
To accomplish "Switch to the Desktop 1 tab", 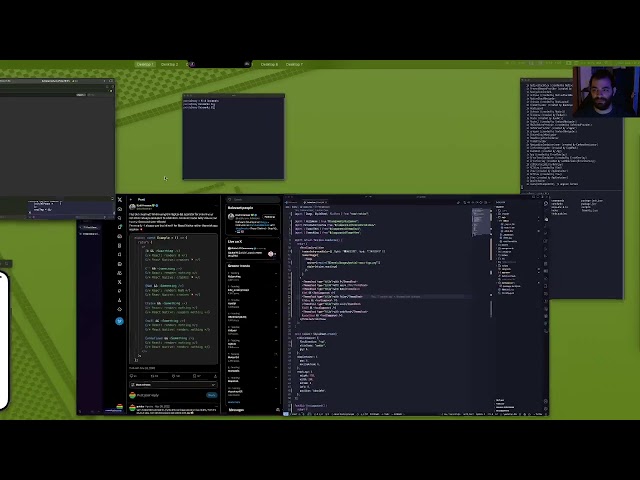I will click(145, 64).
